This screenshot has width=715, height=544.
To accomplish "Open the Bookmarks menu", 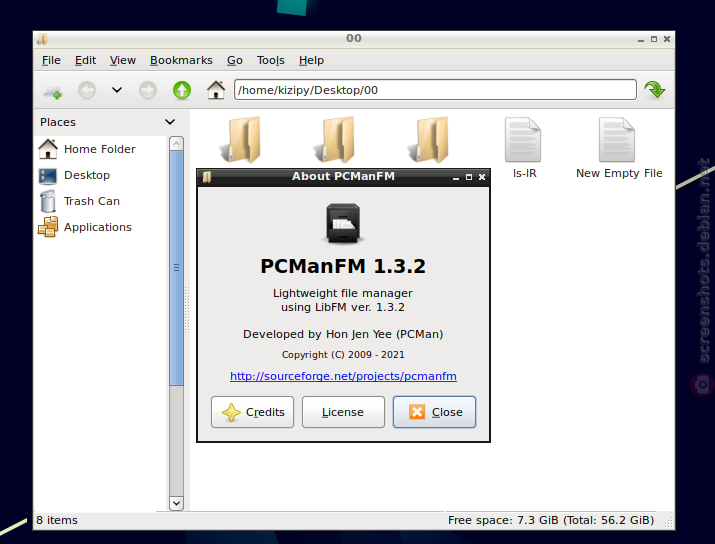I will pos(181,60).
